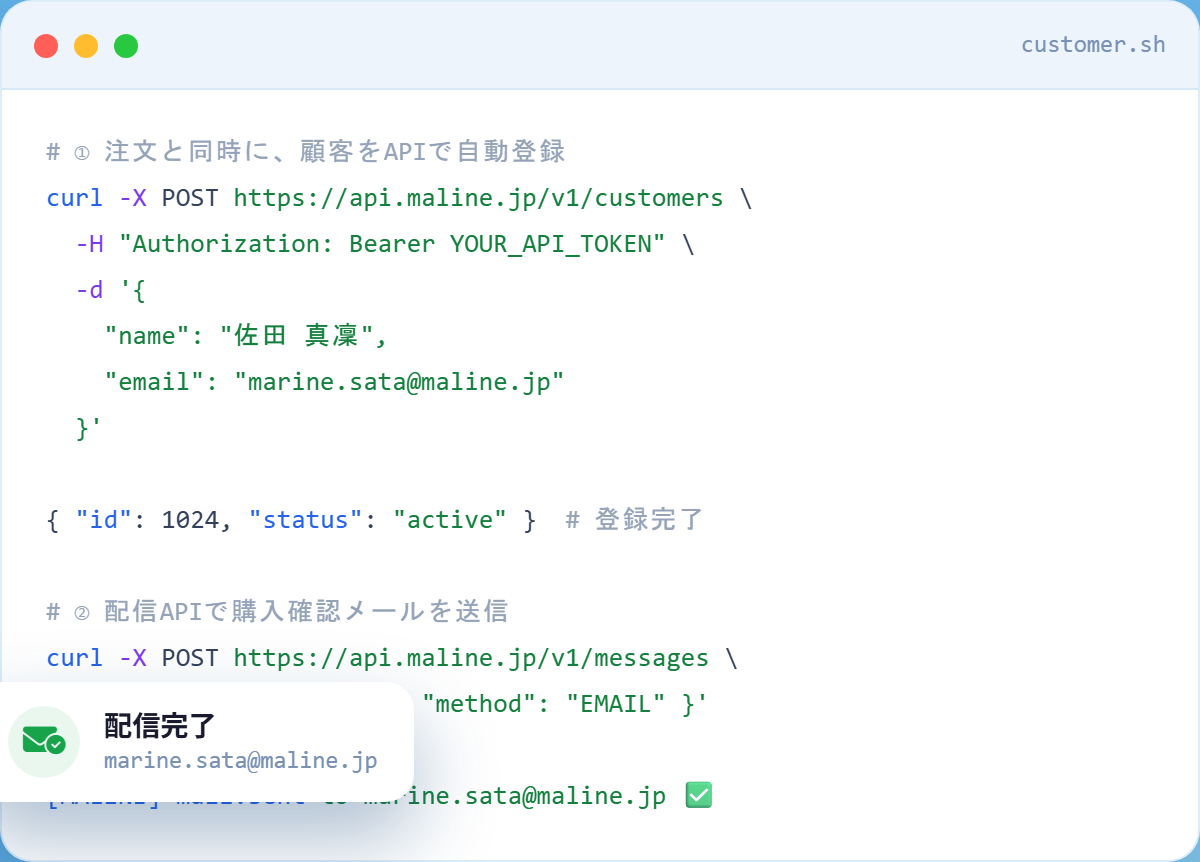Click the yellow minimize window dot
The width and height of the screenshot is (1200, 862).
86,46
